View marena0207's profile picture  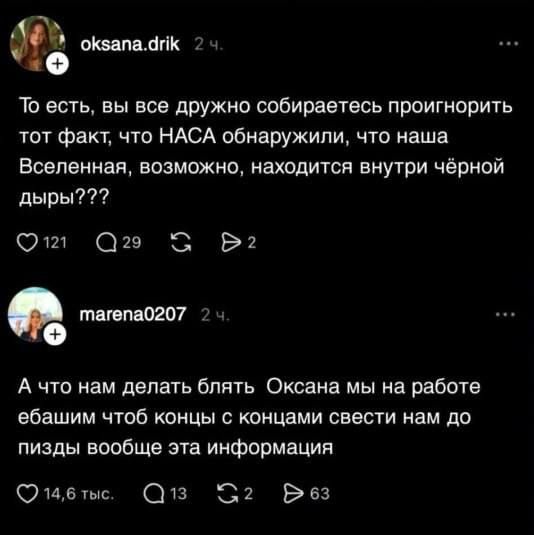(x=35, y=315)
